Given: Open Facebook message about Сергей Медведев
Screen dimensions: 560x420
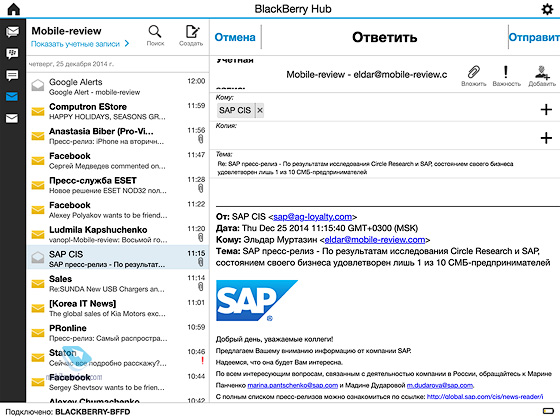Looking at the screenshot, I should tap(118, 160).
